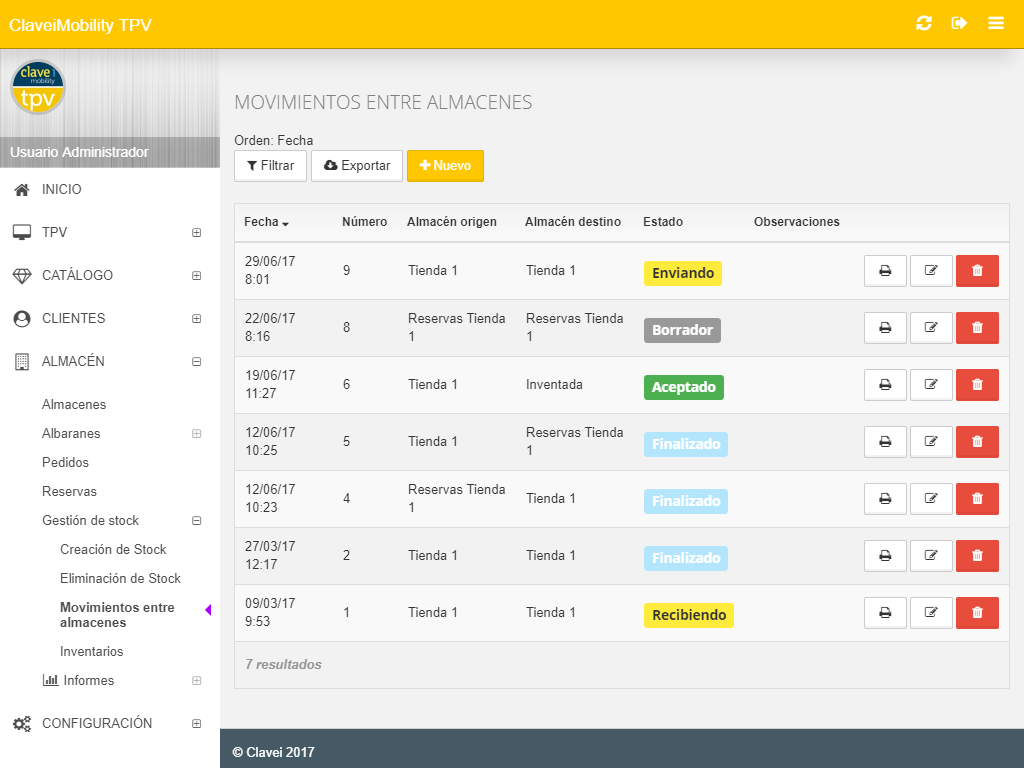Click the logout icon in header

coord(959,24)
